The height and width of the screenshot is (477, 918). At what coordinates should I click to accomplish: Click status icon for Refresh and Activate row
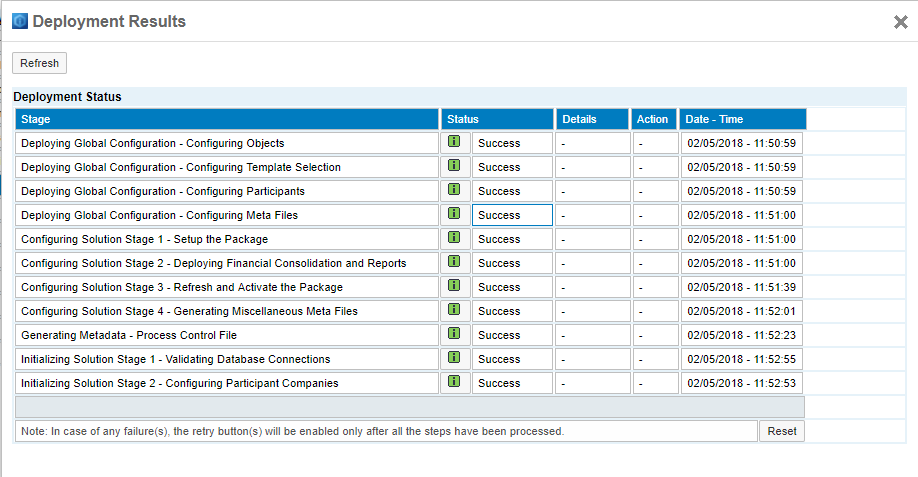[454, 286]
